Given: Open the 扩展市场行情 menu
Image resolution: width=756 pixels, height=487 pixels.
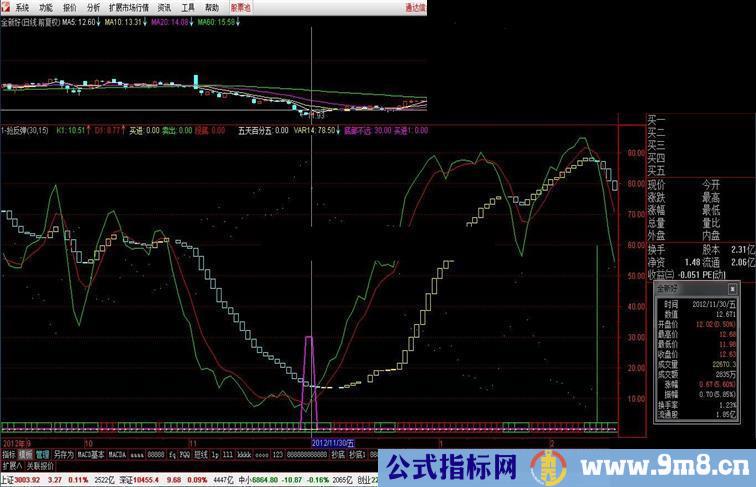Looking at the screenshot, I should point(128,6).
